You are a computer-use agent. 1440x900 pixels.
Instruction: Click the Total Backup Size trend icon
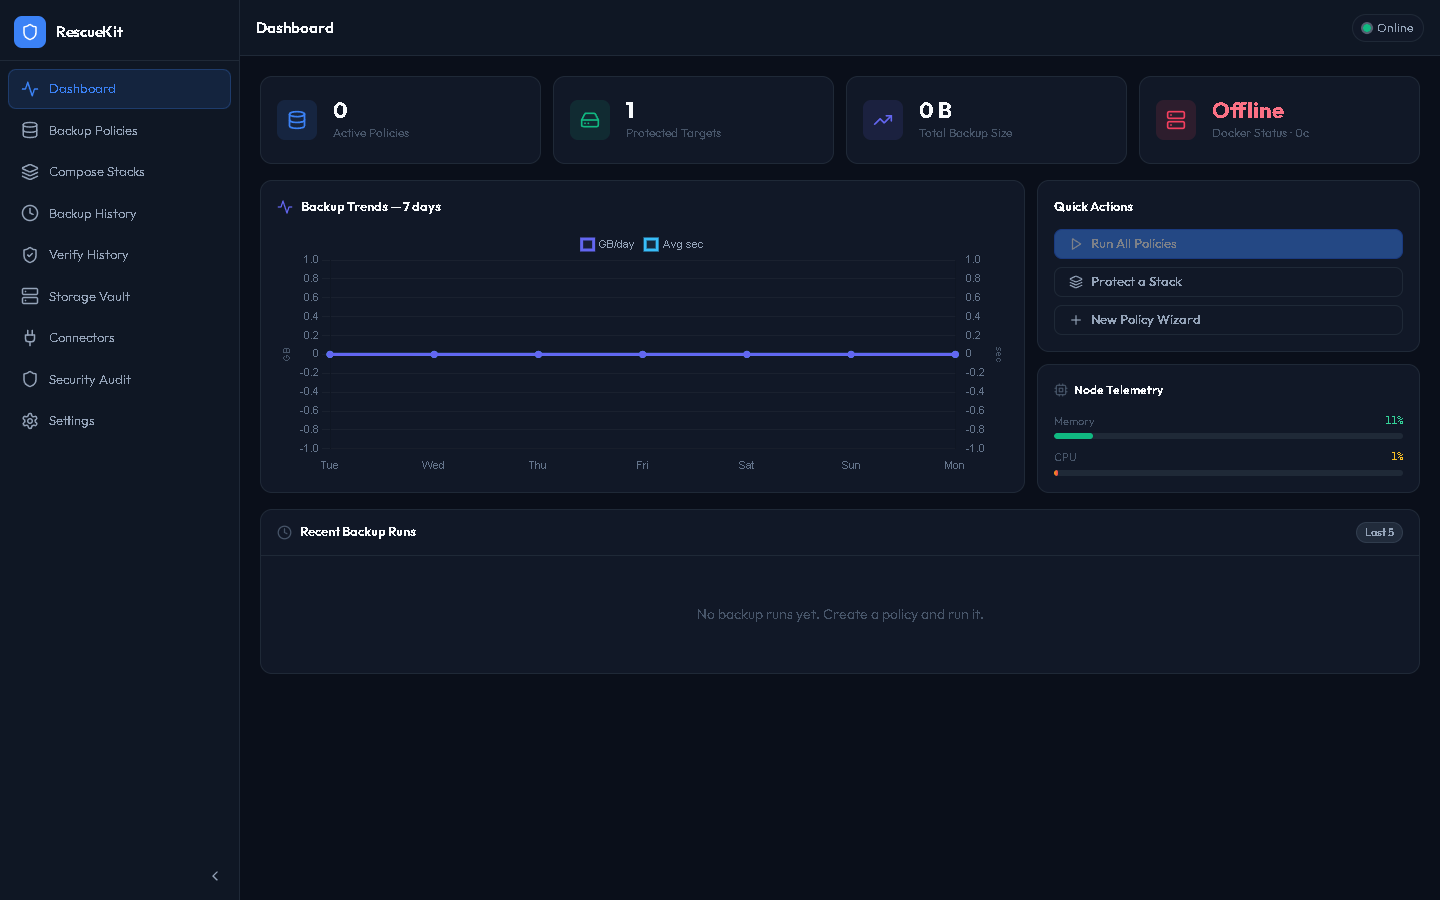[x=883, y=120]
